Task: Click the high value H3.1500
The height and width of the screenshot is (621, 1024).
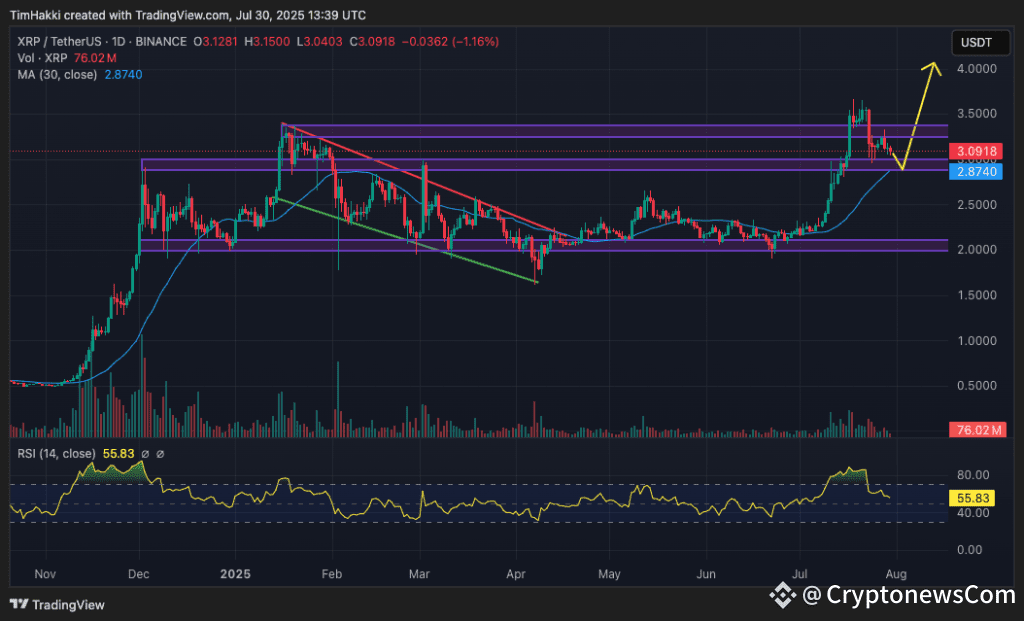Action: [x=267, y=42]
